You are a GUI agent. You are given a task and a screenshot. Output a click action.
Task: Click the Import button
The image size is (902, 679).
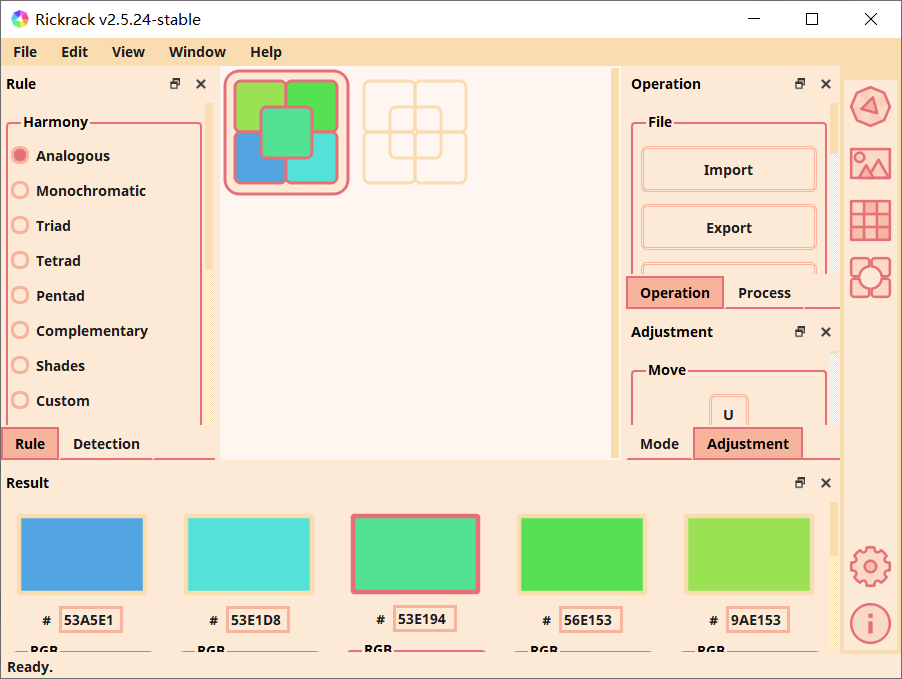[729, 170]
